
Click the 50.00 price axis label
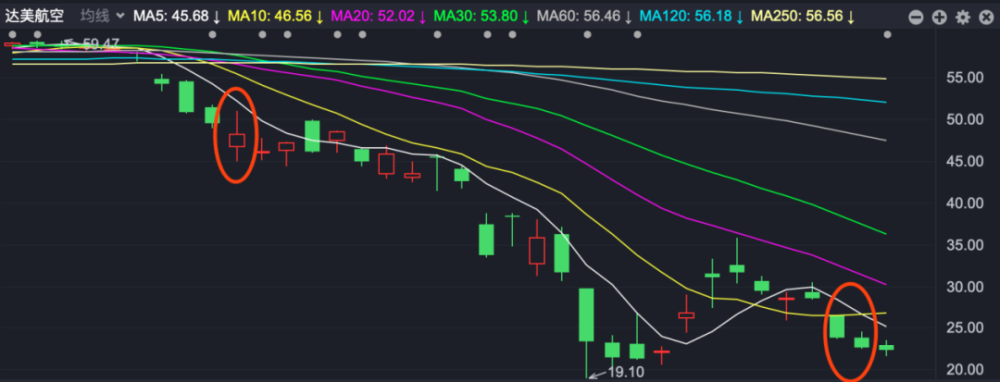point(965,120)
